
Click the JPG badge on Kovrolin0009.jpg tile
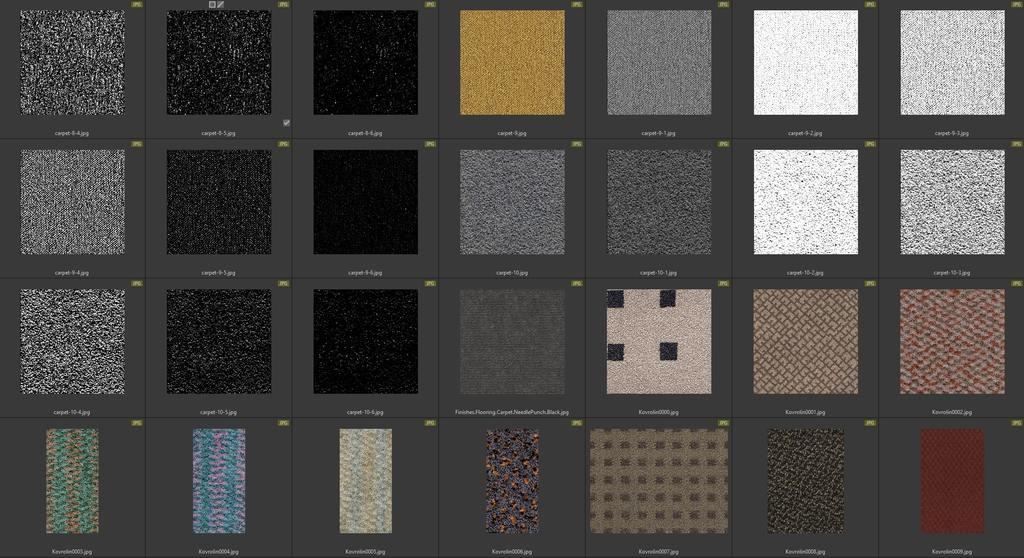click(x=1016, y=424)
